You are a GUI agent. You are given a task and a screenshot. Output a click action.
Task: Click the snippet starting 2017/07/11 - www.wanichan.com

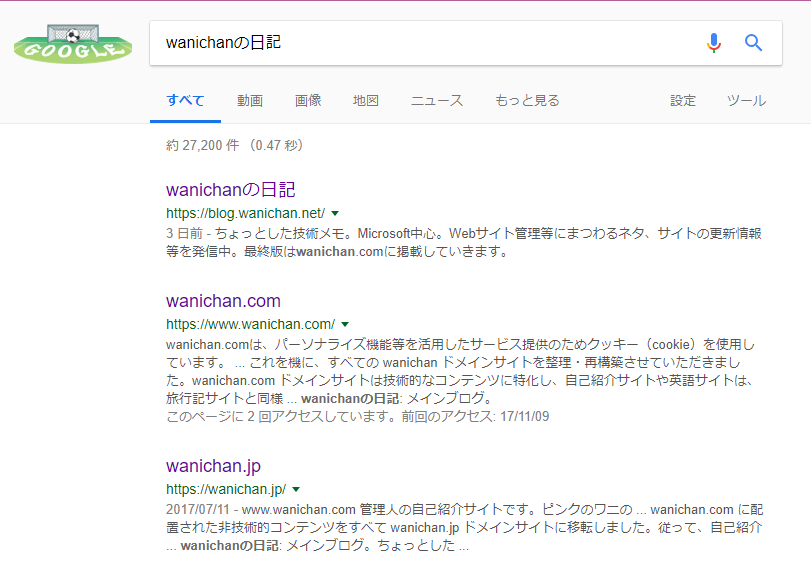pos(464,527)
